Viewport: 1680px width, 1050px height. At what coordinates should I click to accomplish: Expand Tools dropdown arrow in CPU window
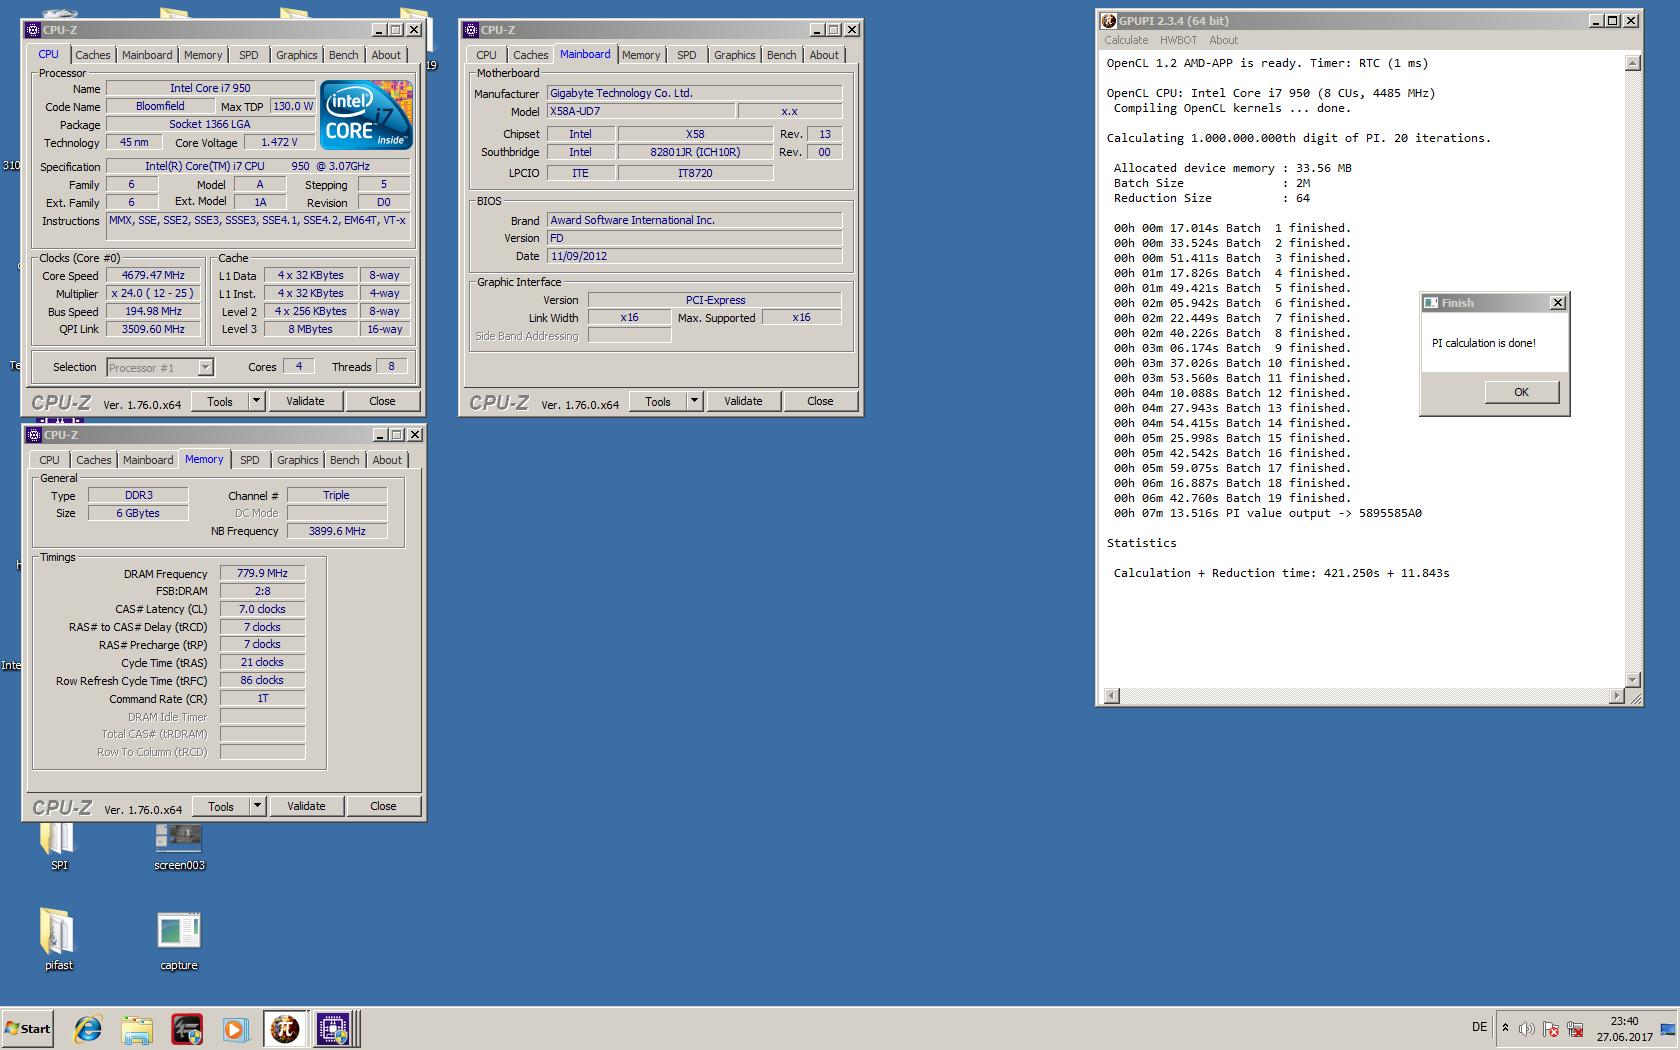click(256, 401)
